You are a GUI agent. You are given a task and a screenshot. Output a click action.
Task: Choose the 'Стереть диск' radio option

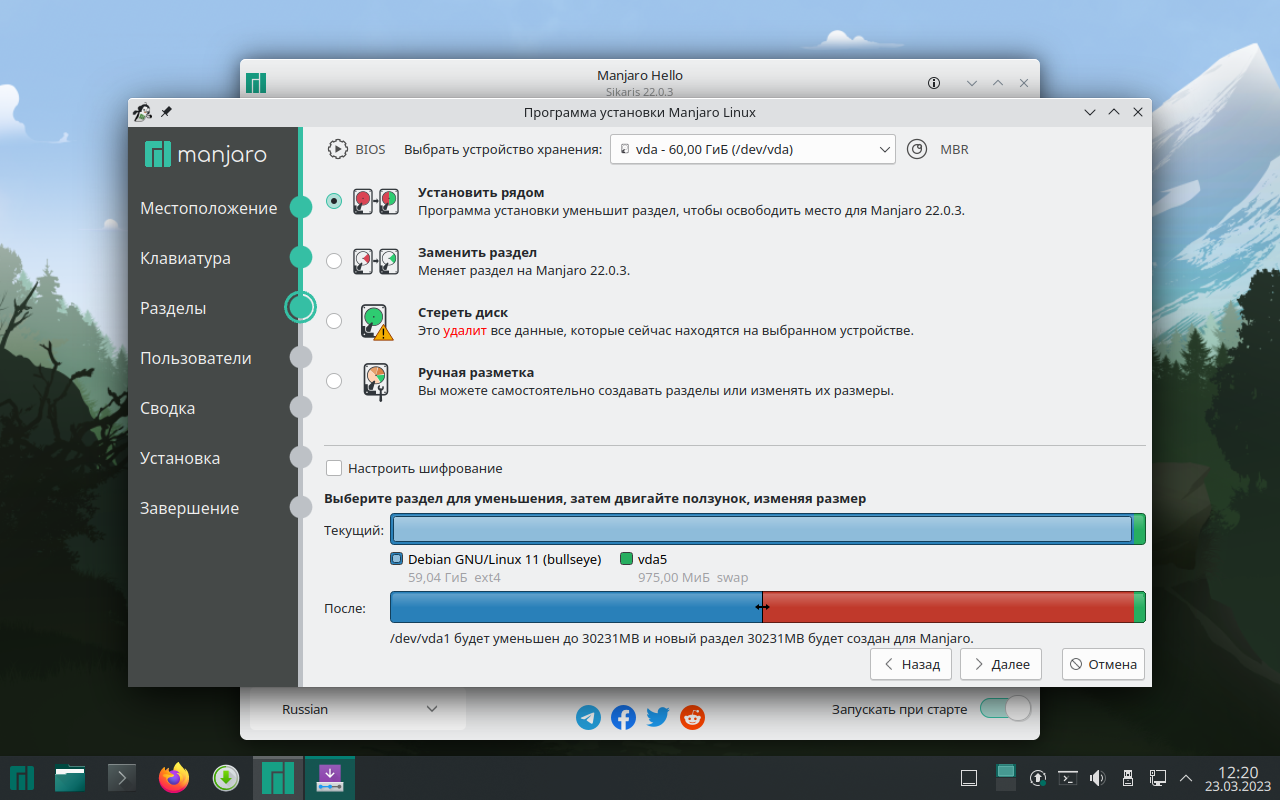334,321
